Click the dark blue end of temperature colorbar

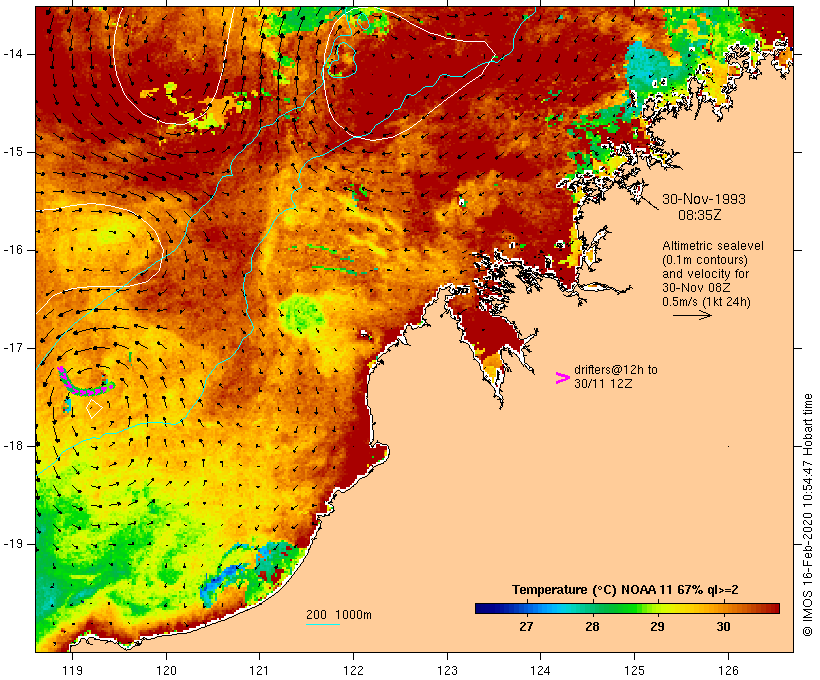484,608
